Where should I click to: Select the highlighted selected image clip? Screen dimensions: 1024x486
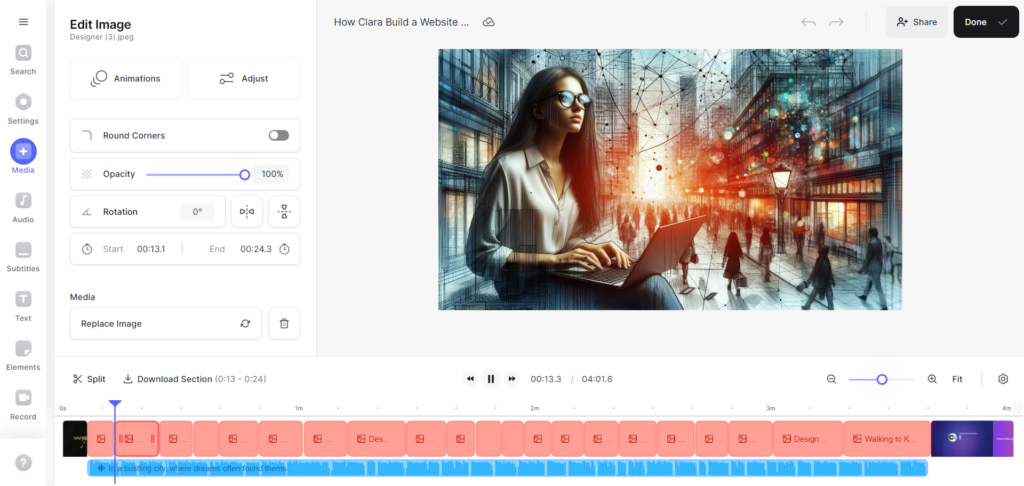(137, 439)
